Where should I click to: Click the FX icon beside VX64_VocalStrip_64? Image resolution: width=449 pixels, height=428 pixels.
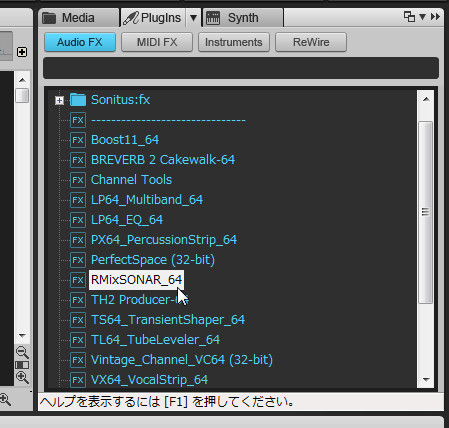78,380
